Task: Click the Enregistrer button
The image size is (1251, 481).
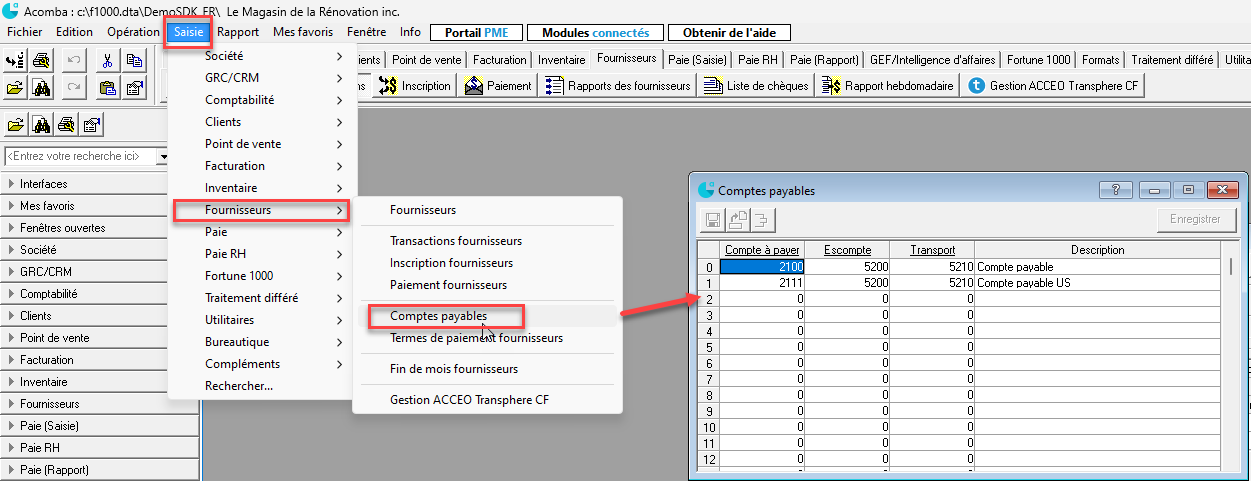Action: 1196,219
